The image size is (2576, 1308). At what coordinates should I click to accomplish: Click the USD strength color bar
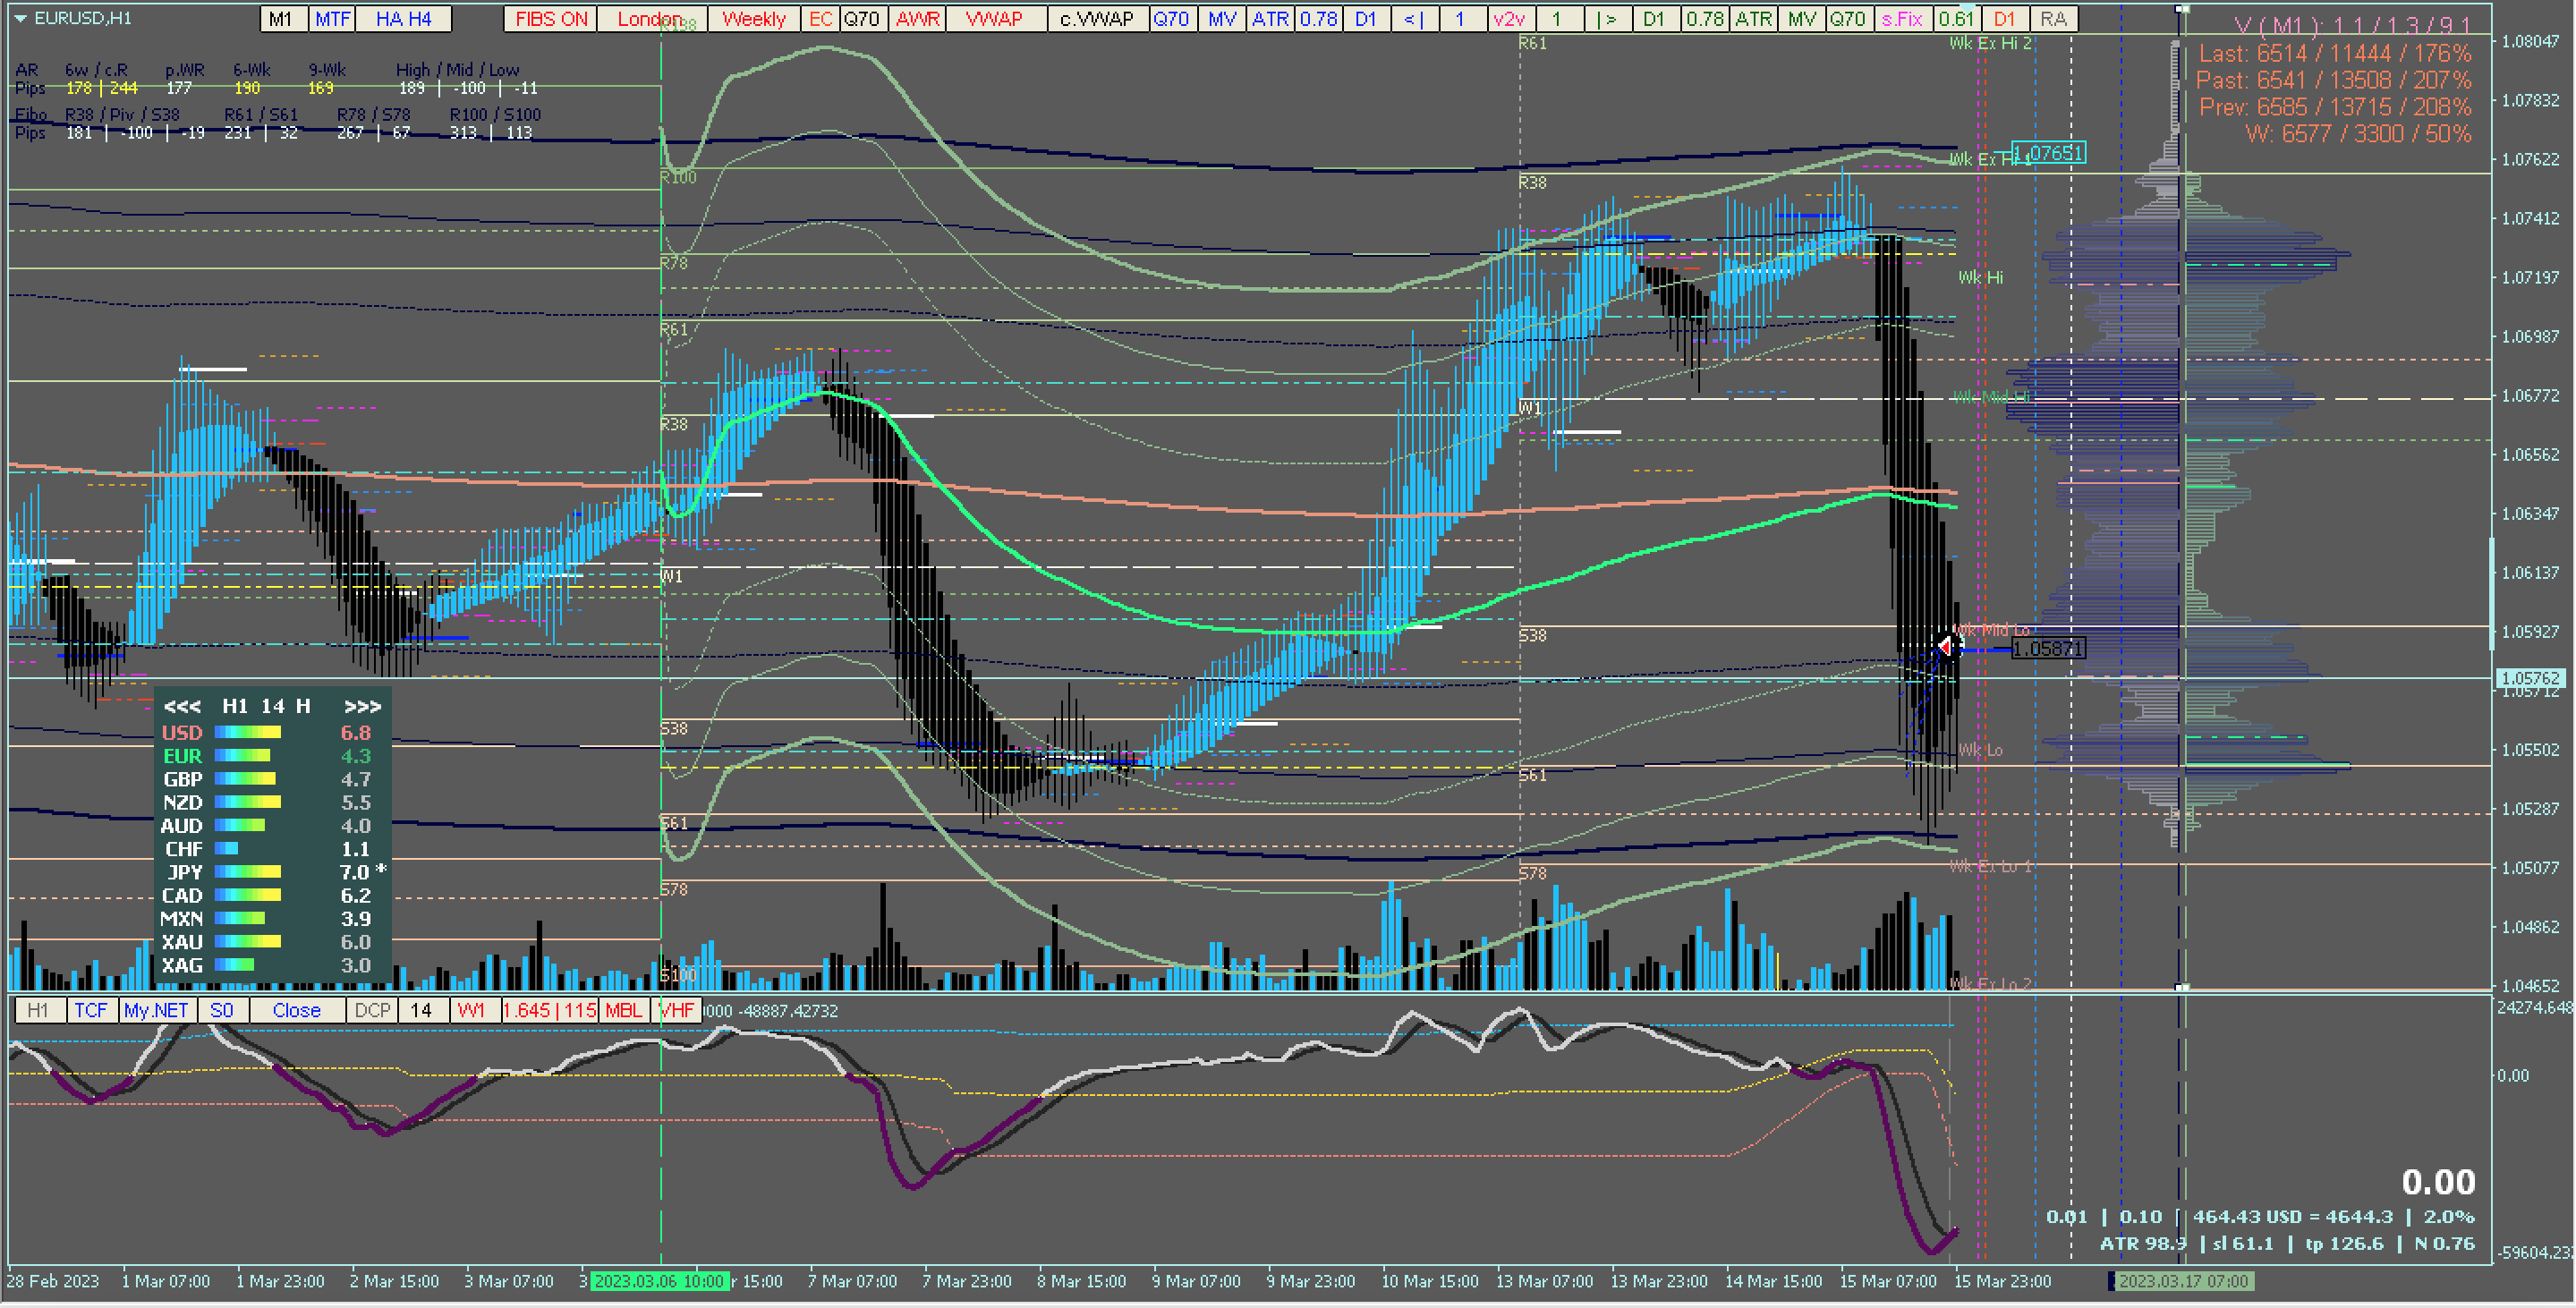click(248, 733)
